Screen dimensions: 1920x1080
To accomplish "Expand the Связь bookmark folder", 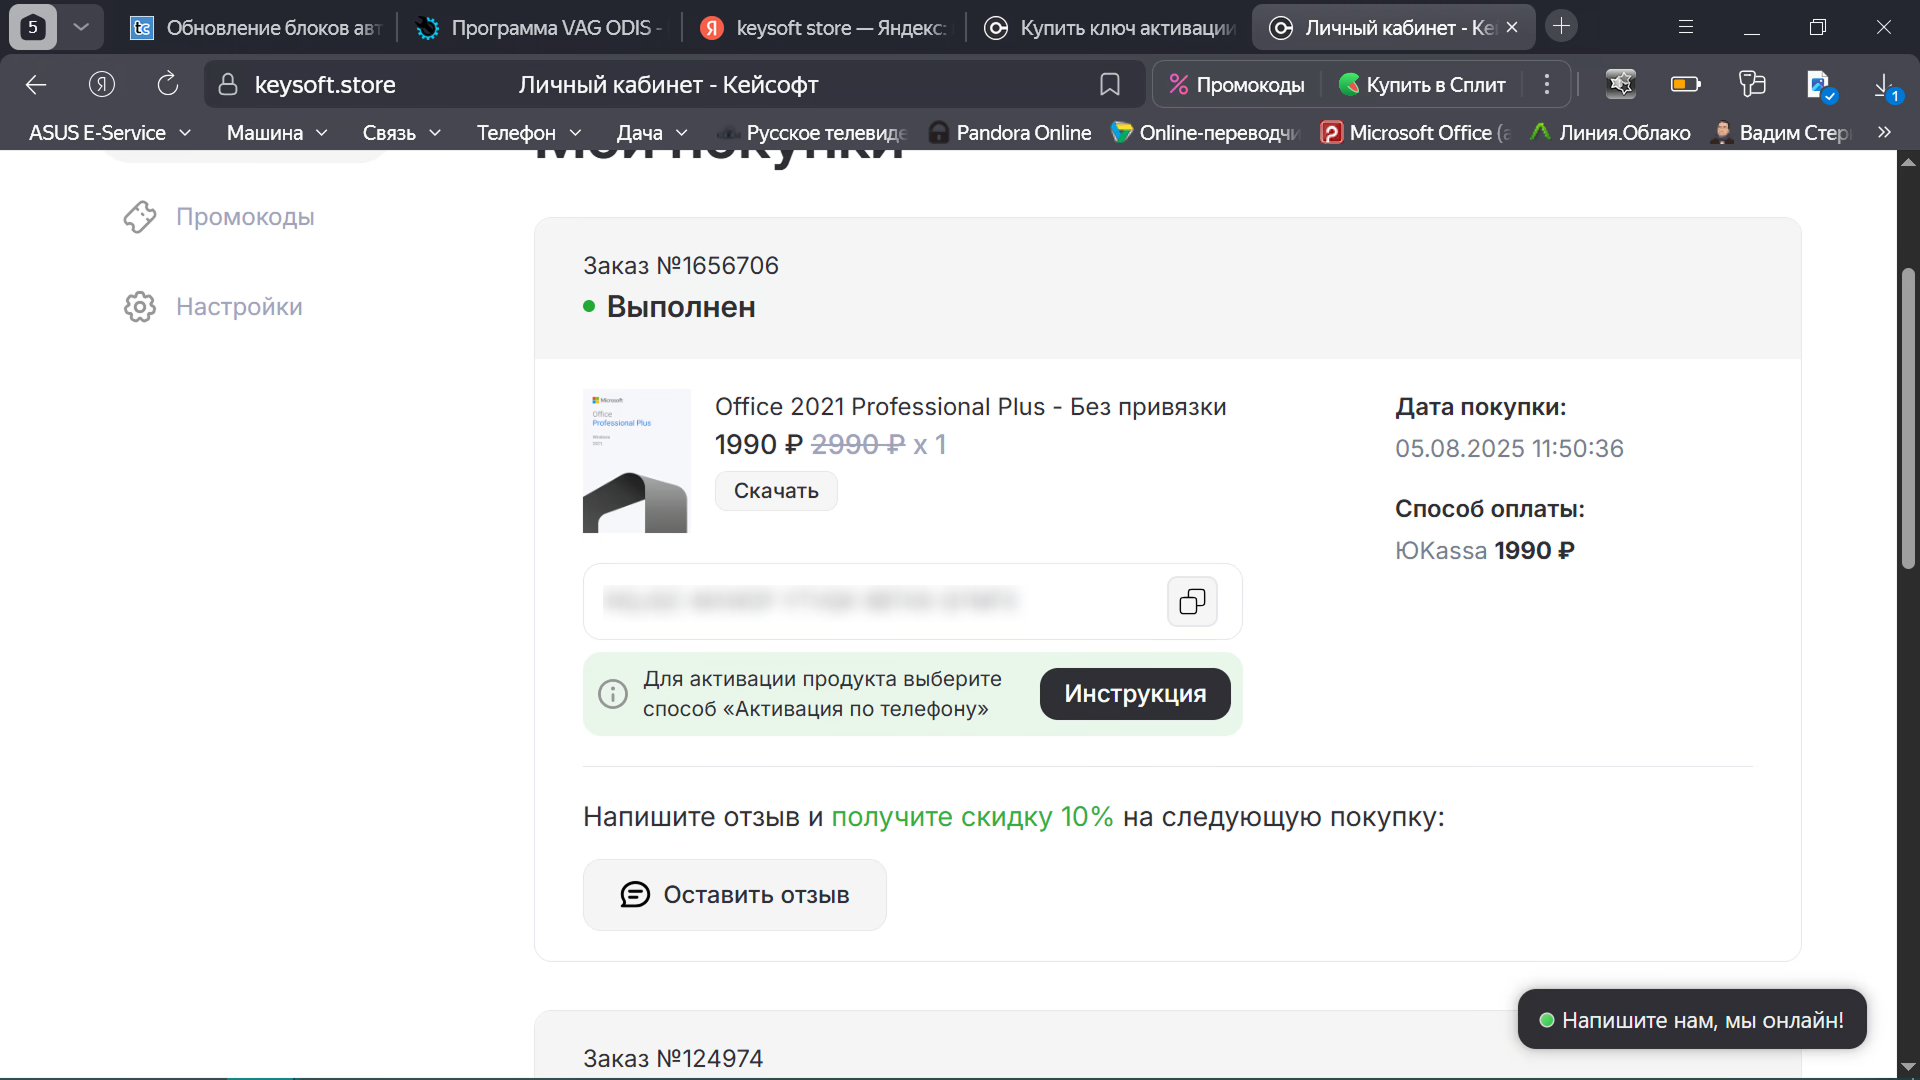I will pyautogui.click(x=402, y=133).
